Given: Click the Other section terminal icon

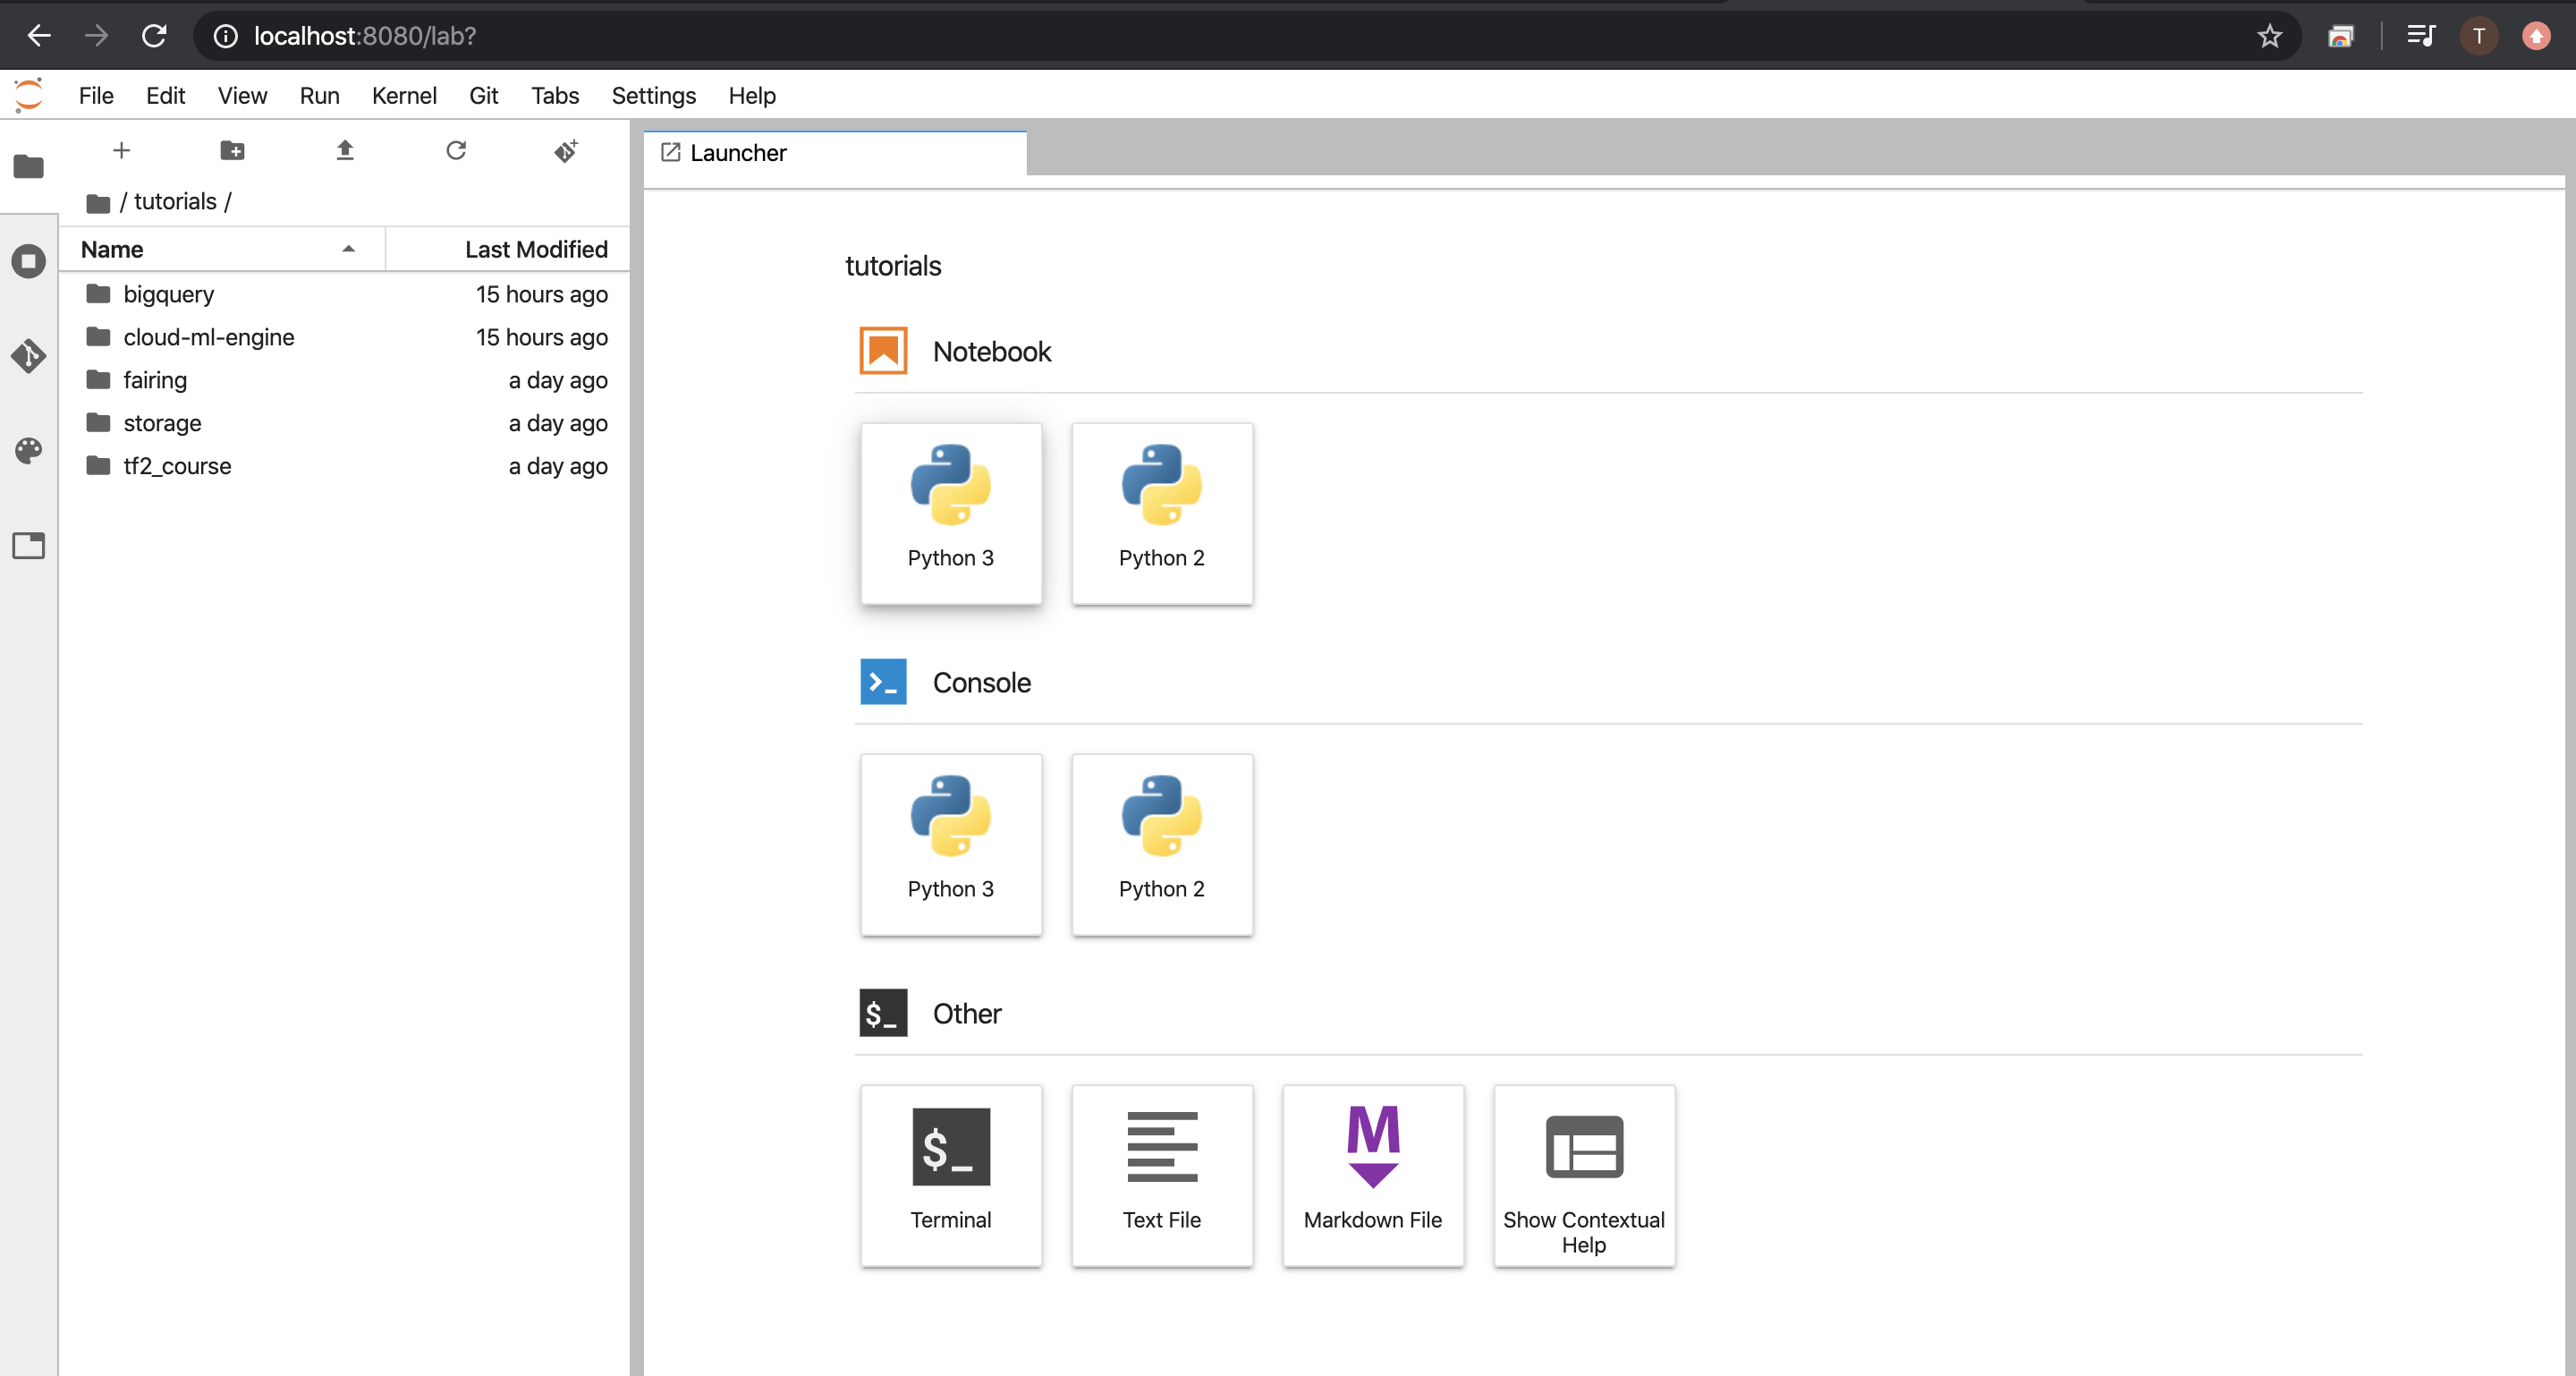Looking at the screenshot, I should coord(883,1013).
